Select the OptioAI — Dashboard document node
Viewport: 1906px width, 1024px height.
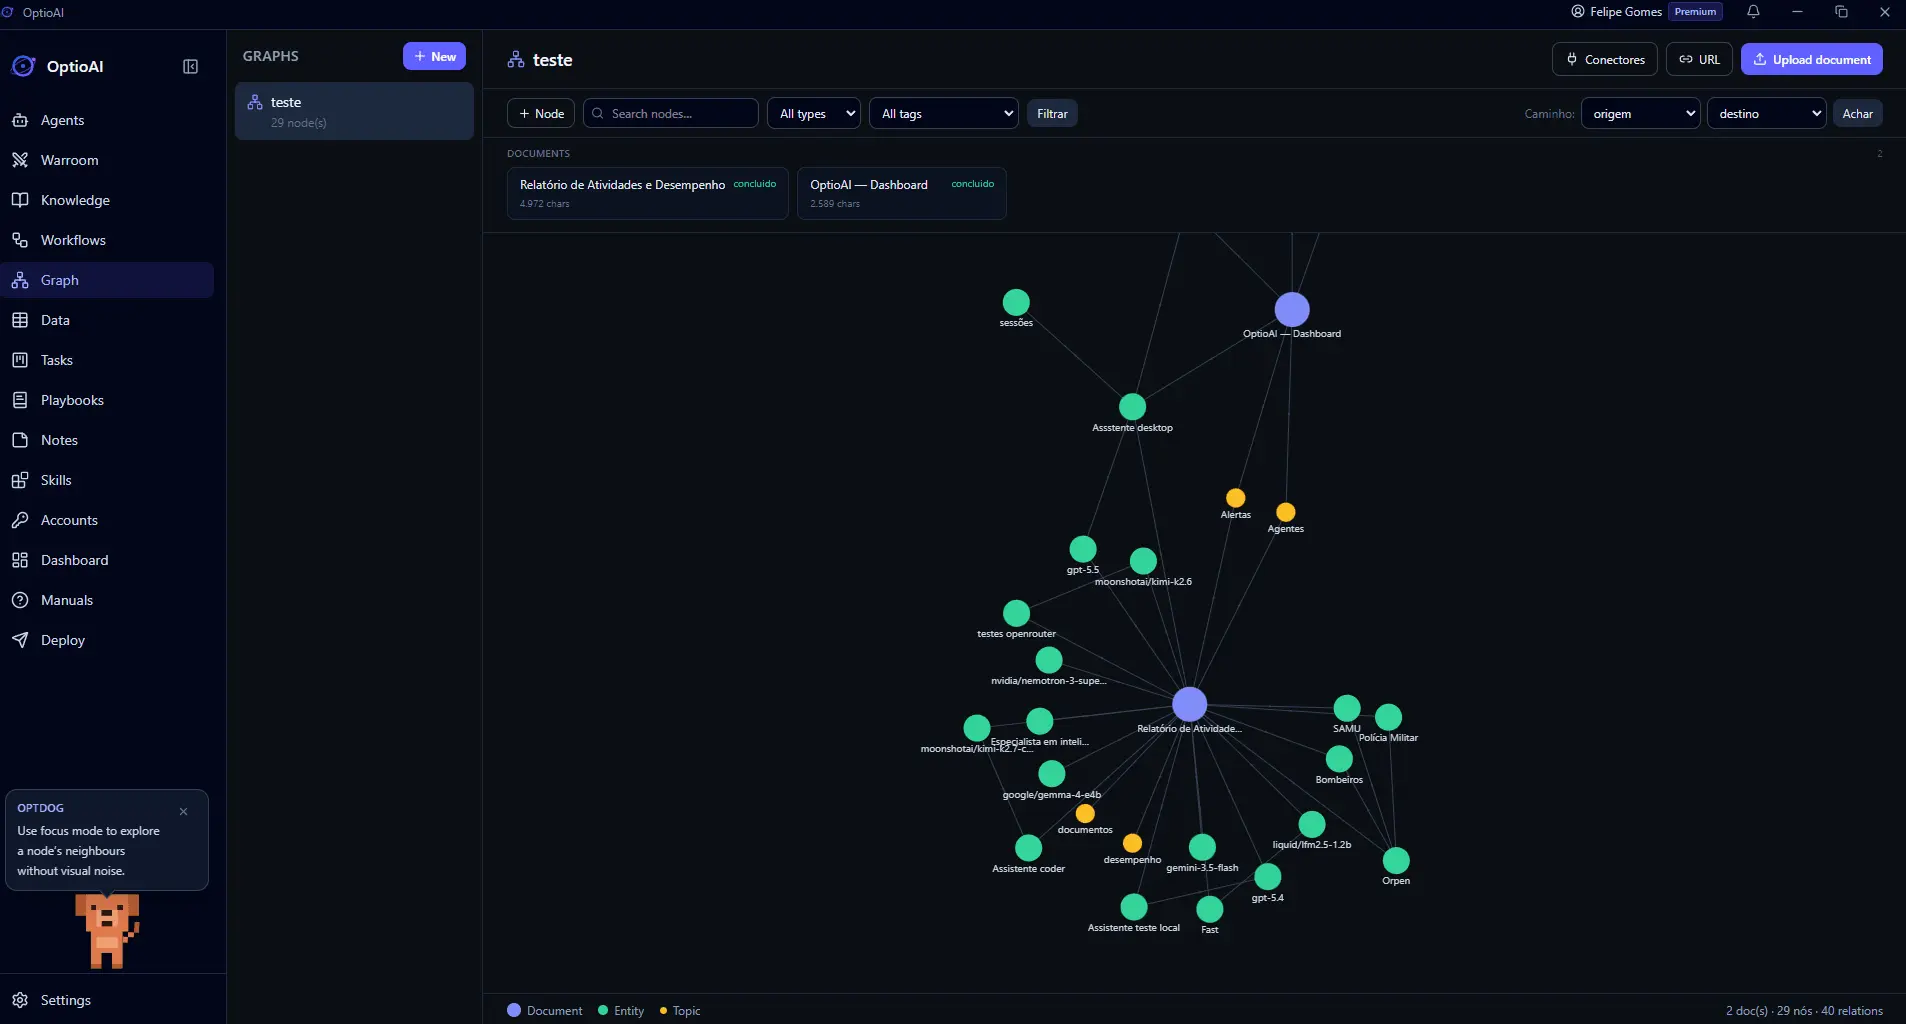tap(1292, 310)
